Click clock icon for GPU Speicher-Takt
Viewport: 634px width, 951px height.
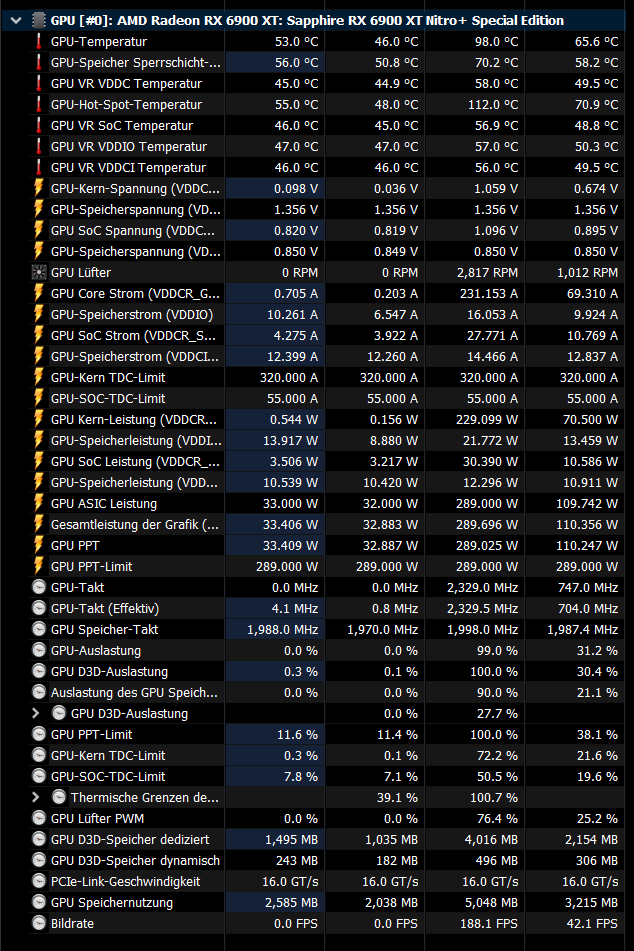tap(39, 630)
